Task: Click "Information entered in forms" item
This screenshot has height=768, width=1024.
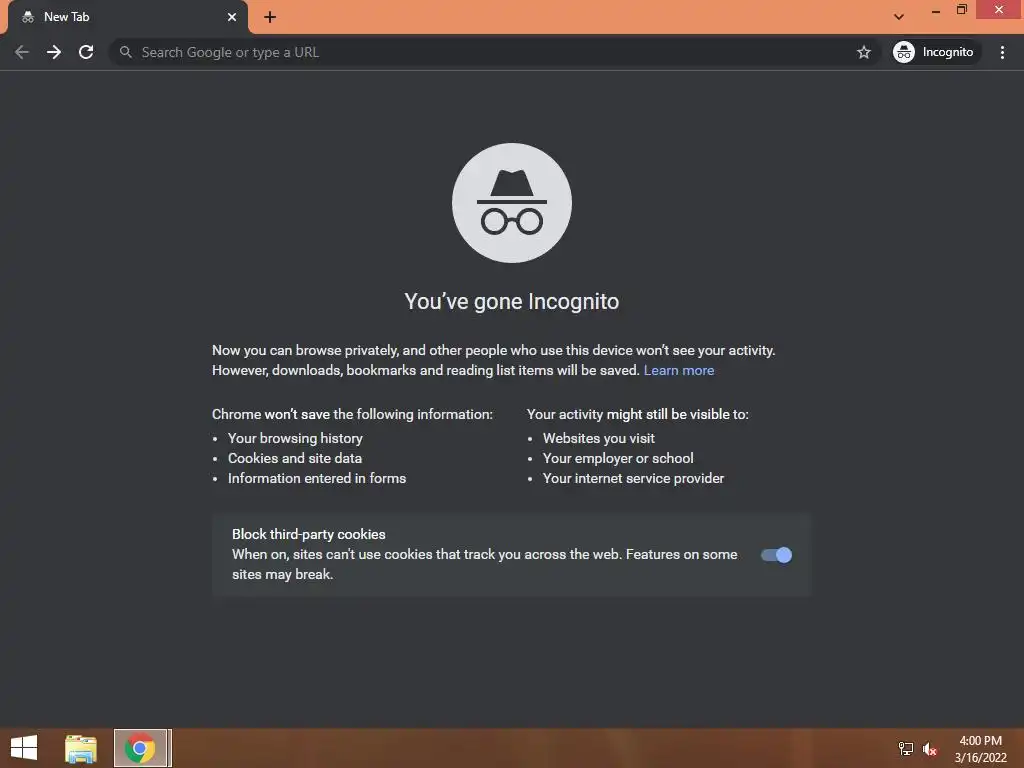Action: tap(317, 479)
